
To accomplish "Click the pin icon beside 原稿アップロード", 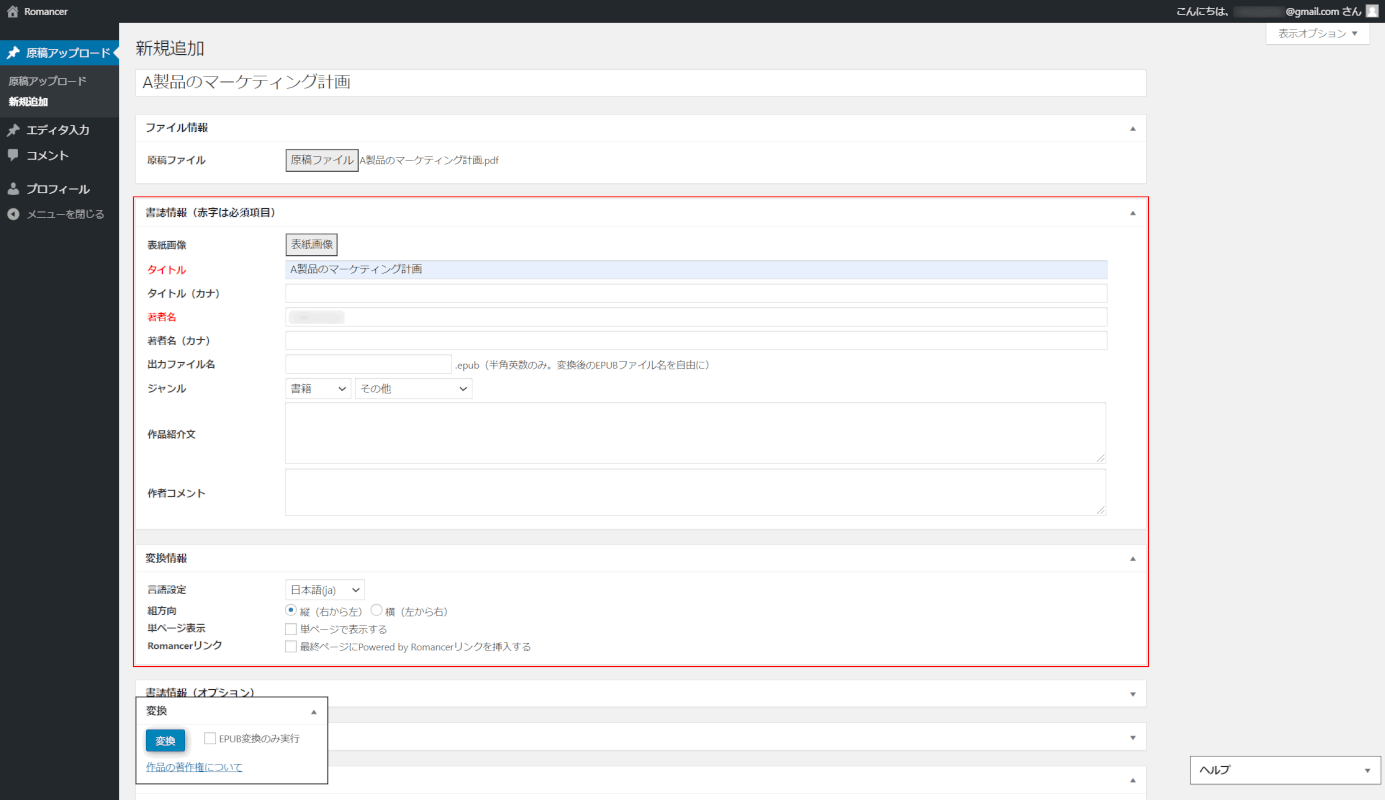I will click(13, 53).
